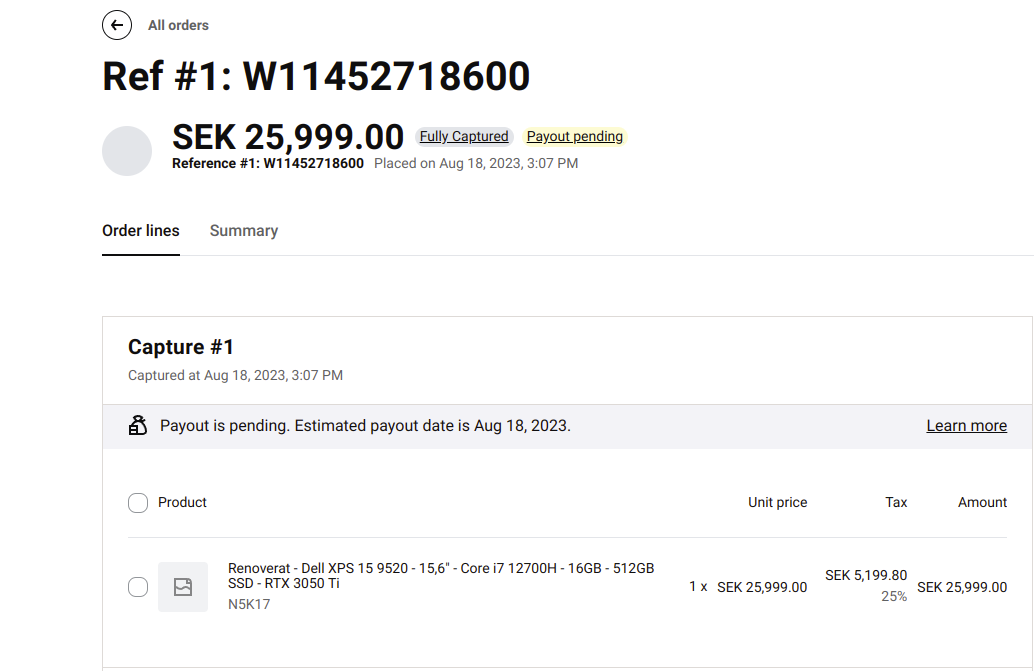Click the Ref #1 order heading
The image size is (1034, 671).
(315, 76)
